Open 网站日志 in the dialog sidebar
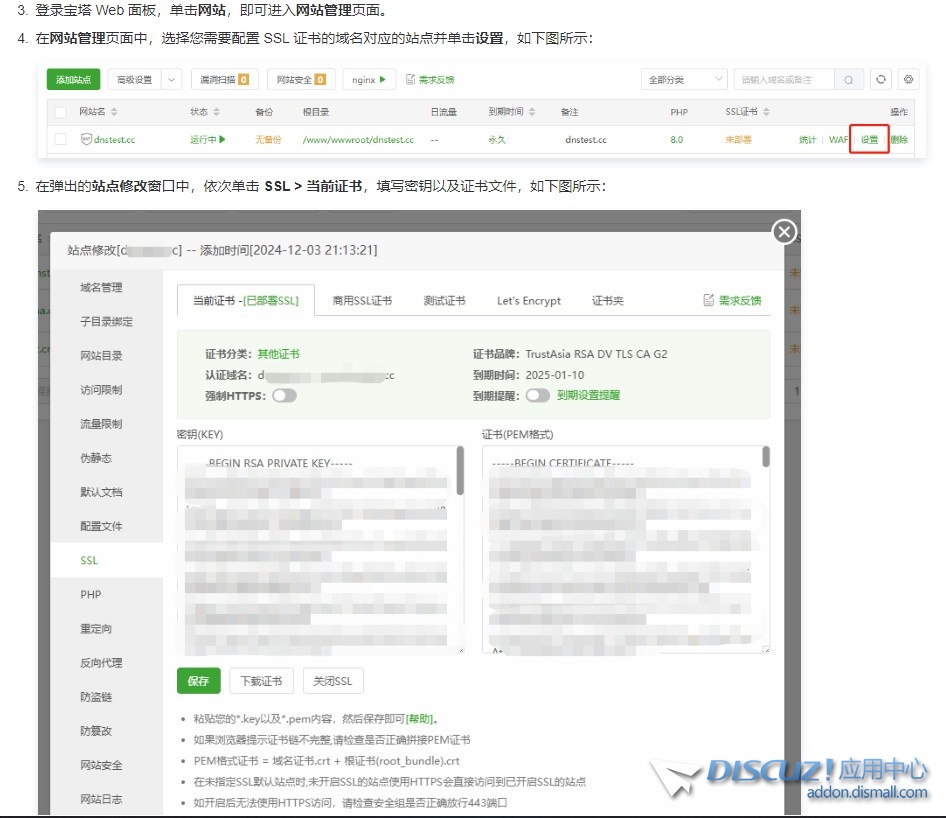This screenshot has height=818, width=946. tap(101, 799)
